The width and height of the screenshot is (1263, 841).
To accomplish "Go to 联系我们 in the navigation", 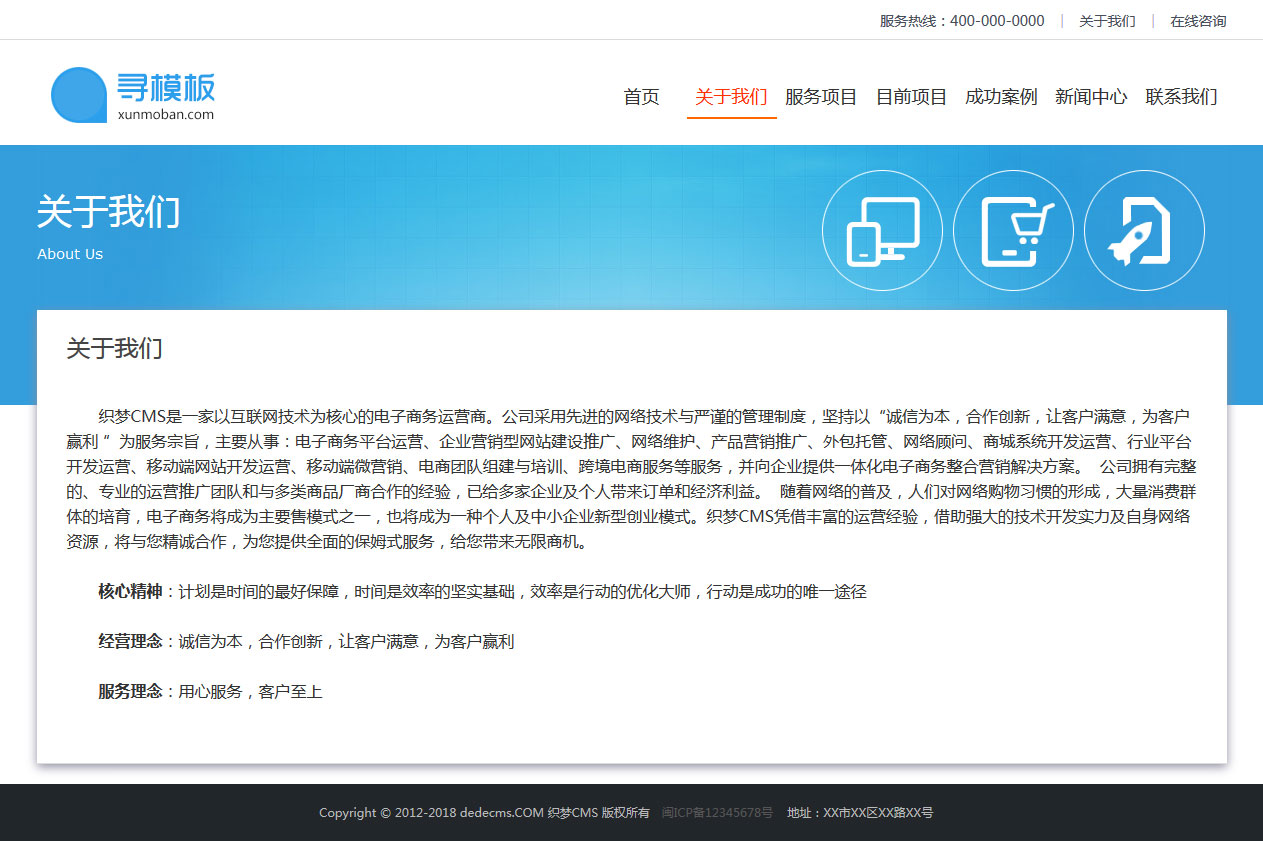I will (x=1181, y=97).
